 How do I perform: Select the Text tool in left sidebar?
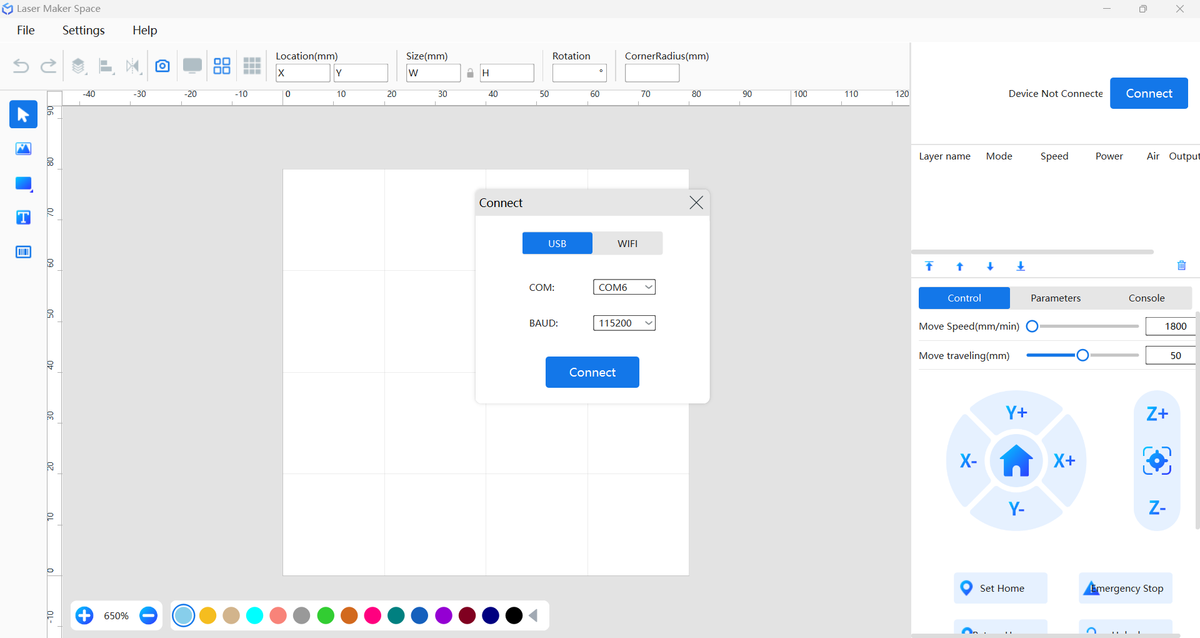point(24,217)
